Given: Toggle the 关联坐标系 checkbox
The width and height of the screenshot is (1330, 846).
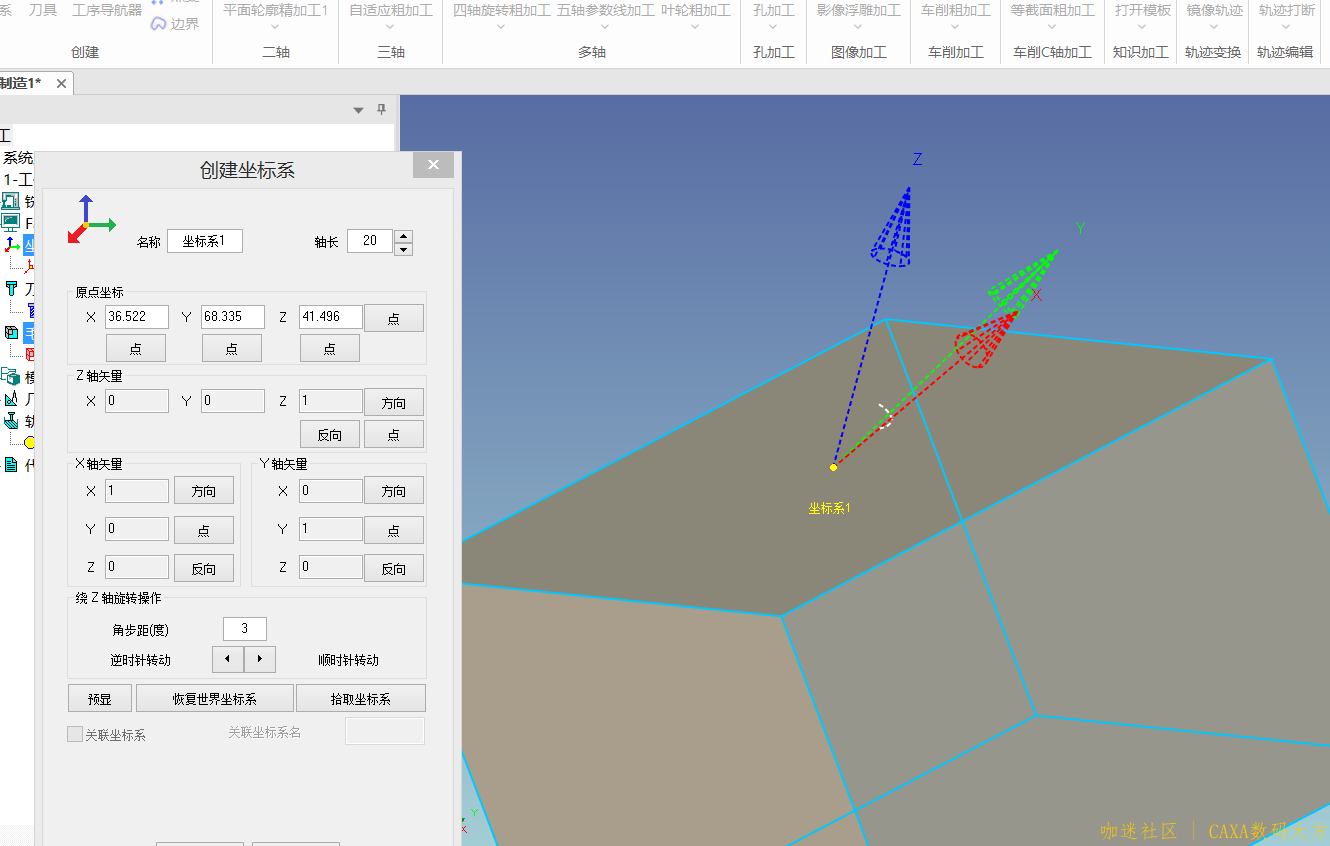Looking at the screenshot, I should 75,734.
